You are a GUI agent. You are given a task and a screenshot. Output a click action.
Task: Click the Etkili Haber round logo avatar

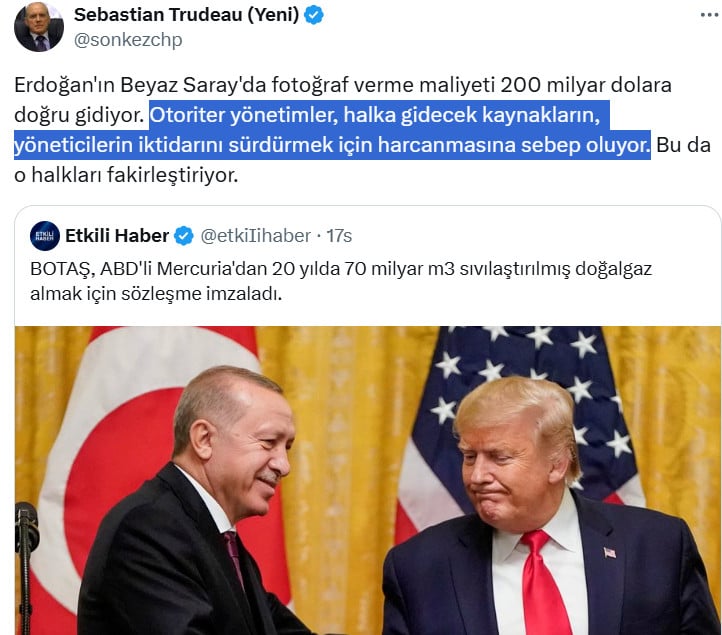point(45,236)
